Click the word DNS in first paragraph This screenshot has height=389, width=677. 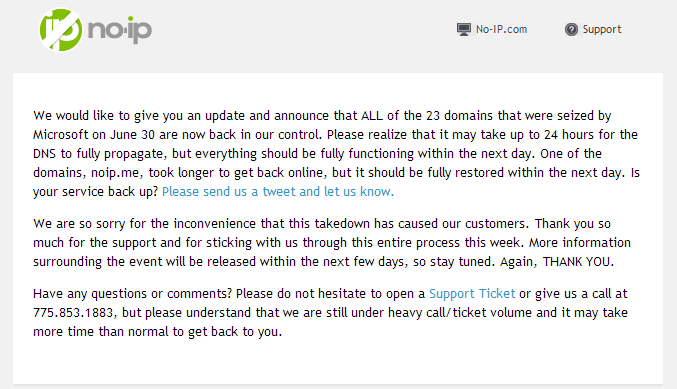coord(45,154)
